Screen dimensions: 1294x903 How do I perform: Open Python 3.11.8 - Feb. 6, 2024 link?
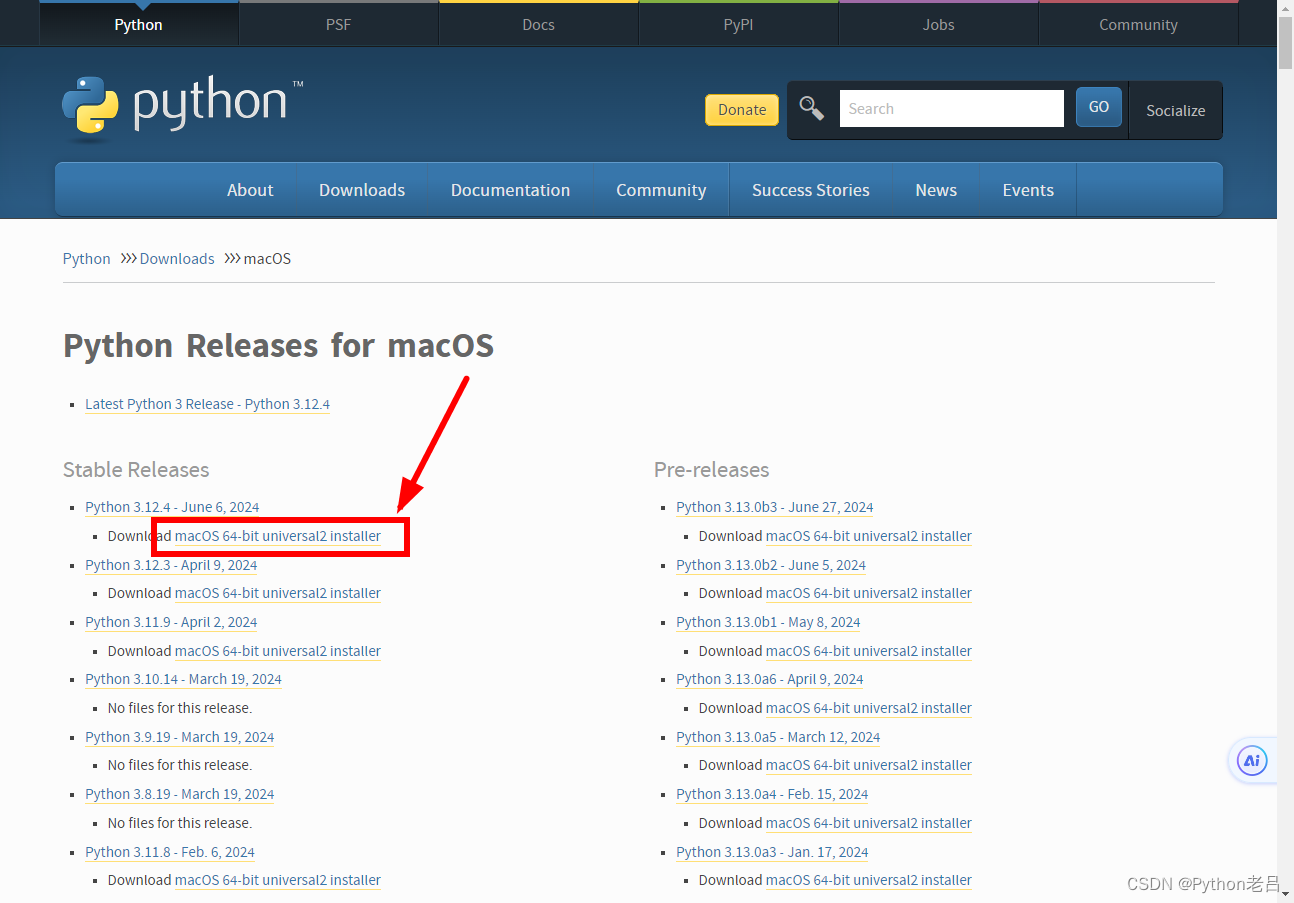tap(170, 852)
